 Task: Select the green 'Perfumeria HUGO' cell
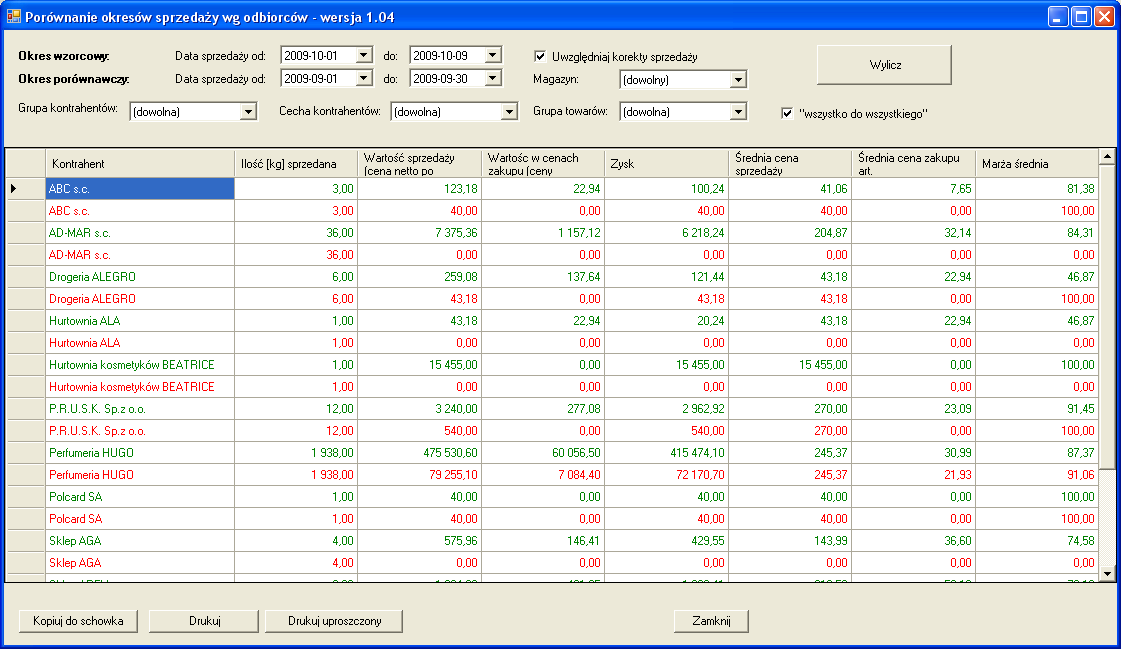point(140,453)
